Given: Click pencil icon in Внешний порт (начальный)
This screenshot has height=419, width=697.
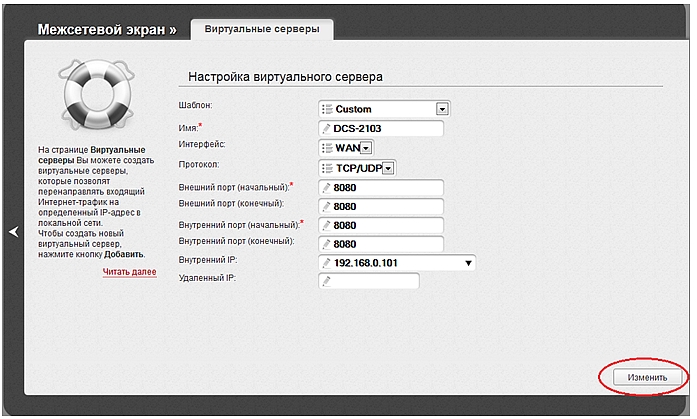Looking at the screenshot, I should coord(326,187).
